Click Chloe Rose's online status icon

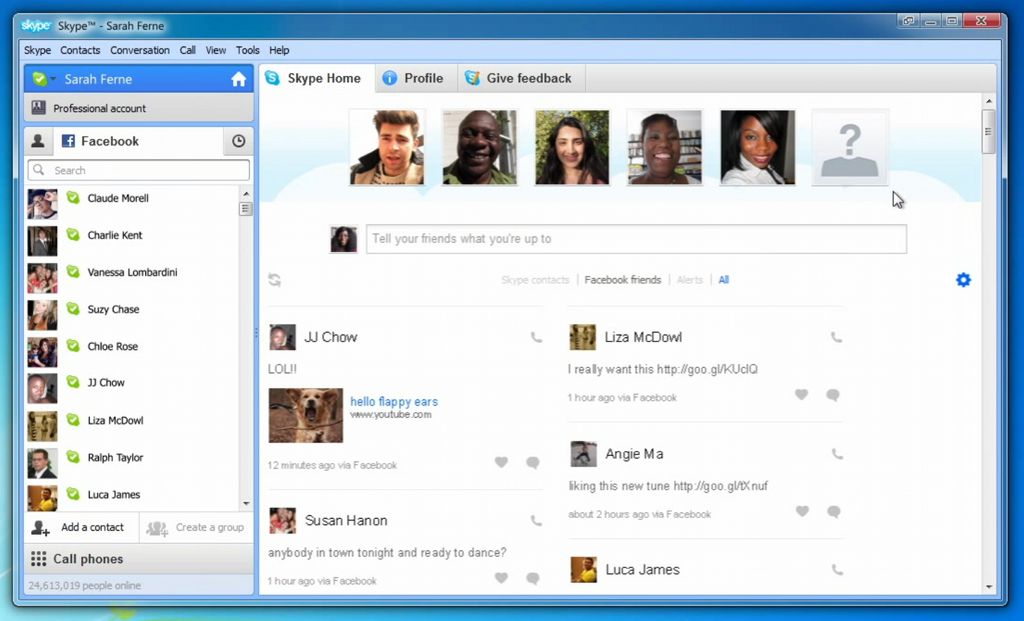[73, 345]
